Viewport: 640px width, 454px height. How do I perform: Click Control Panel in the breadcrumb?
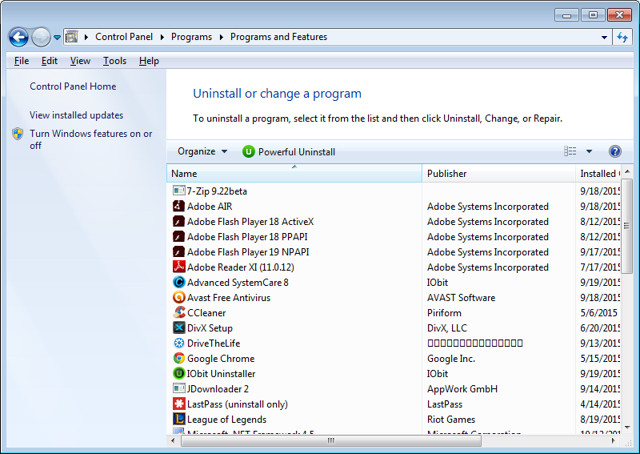coord(124,37)
